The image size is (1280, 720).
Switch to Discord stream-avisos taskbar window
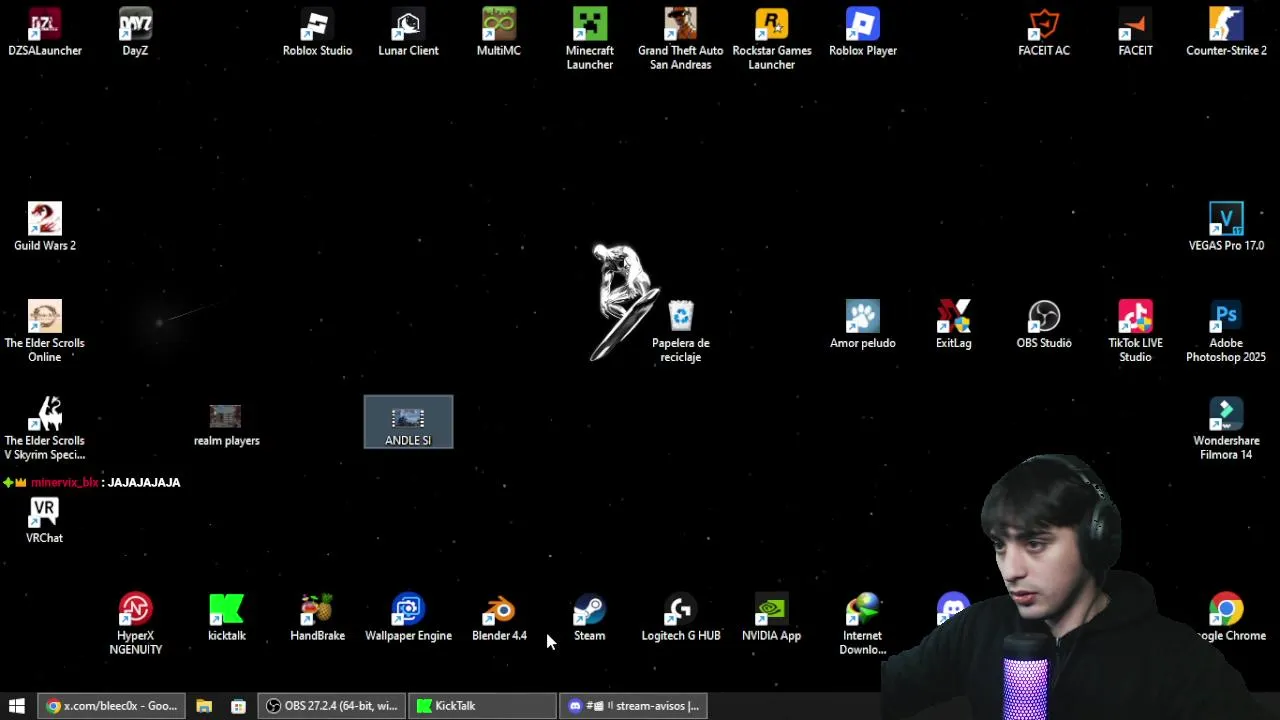(633, 706)
